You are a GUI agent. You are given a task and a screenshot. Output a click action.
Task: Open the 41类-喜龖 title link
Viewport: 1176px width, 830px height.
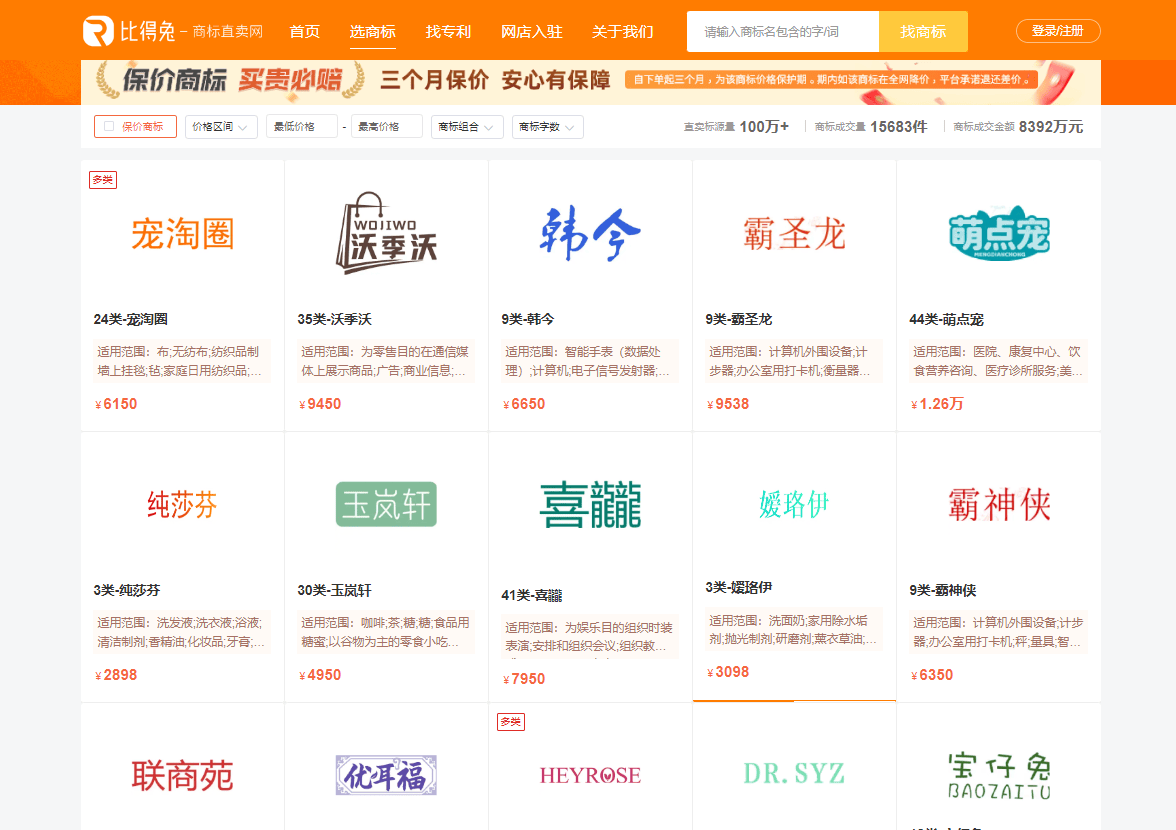532,595
